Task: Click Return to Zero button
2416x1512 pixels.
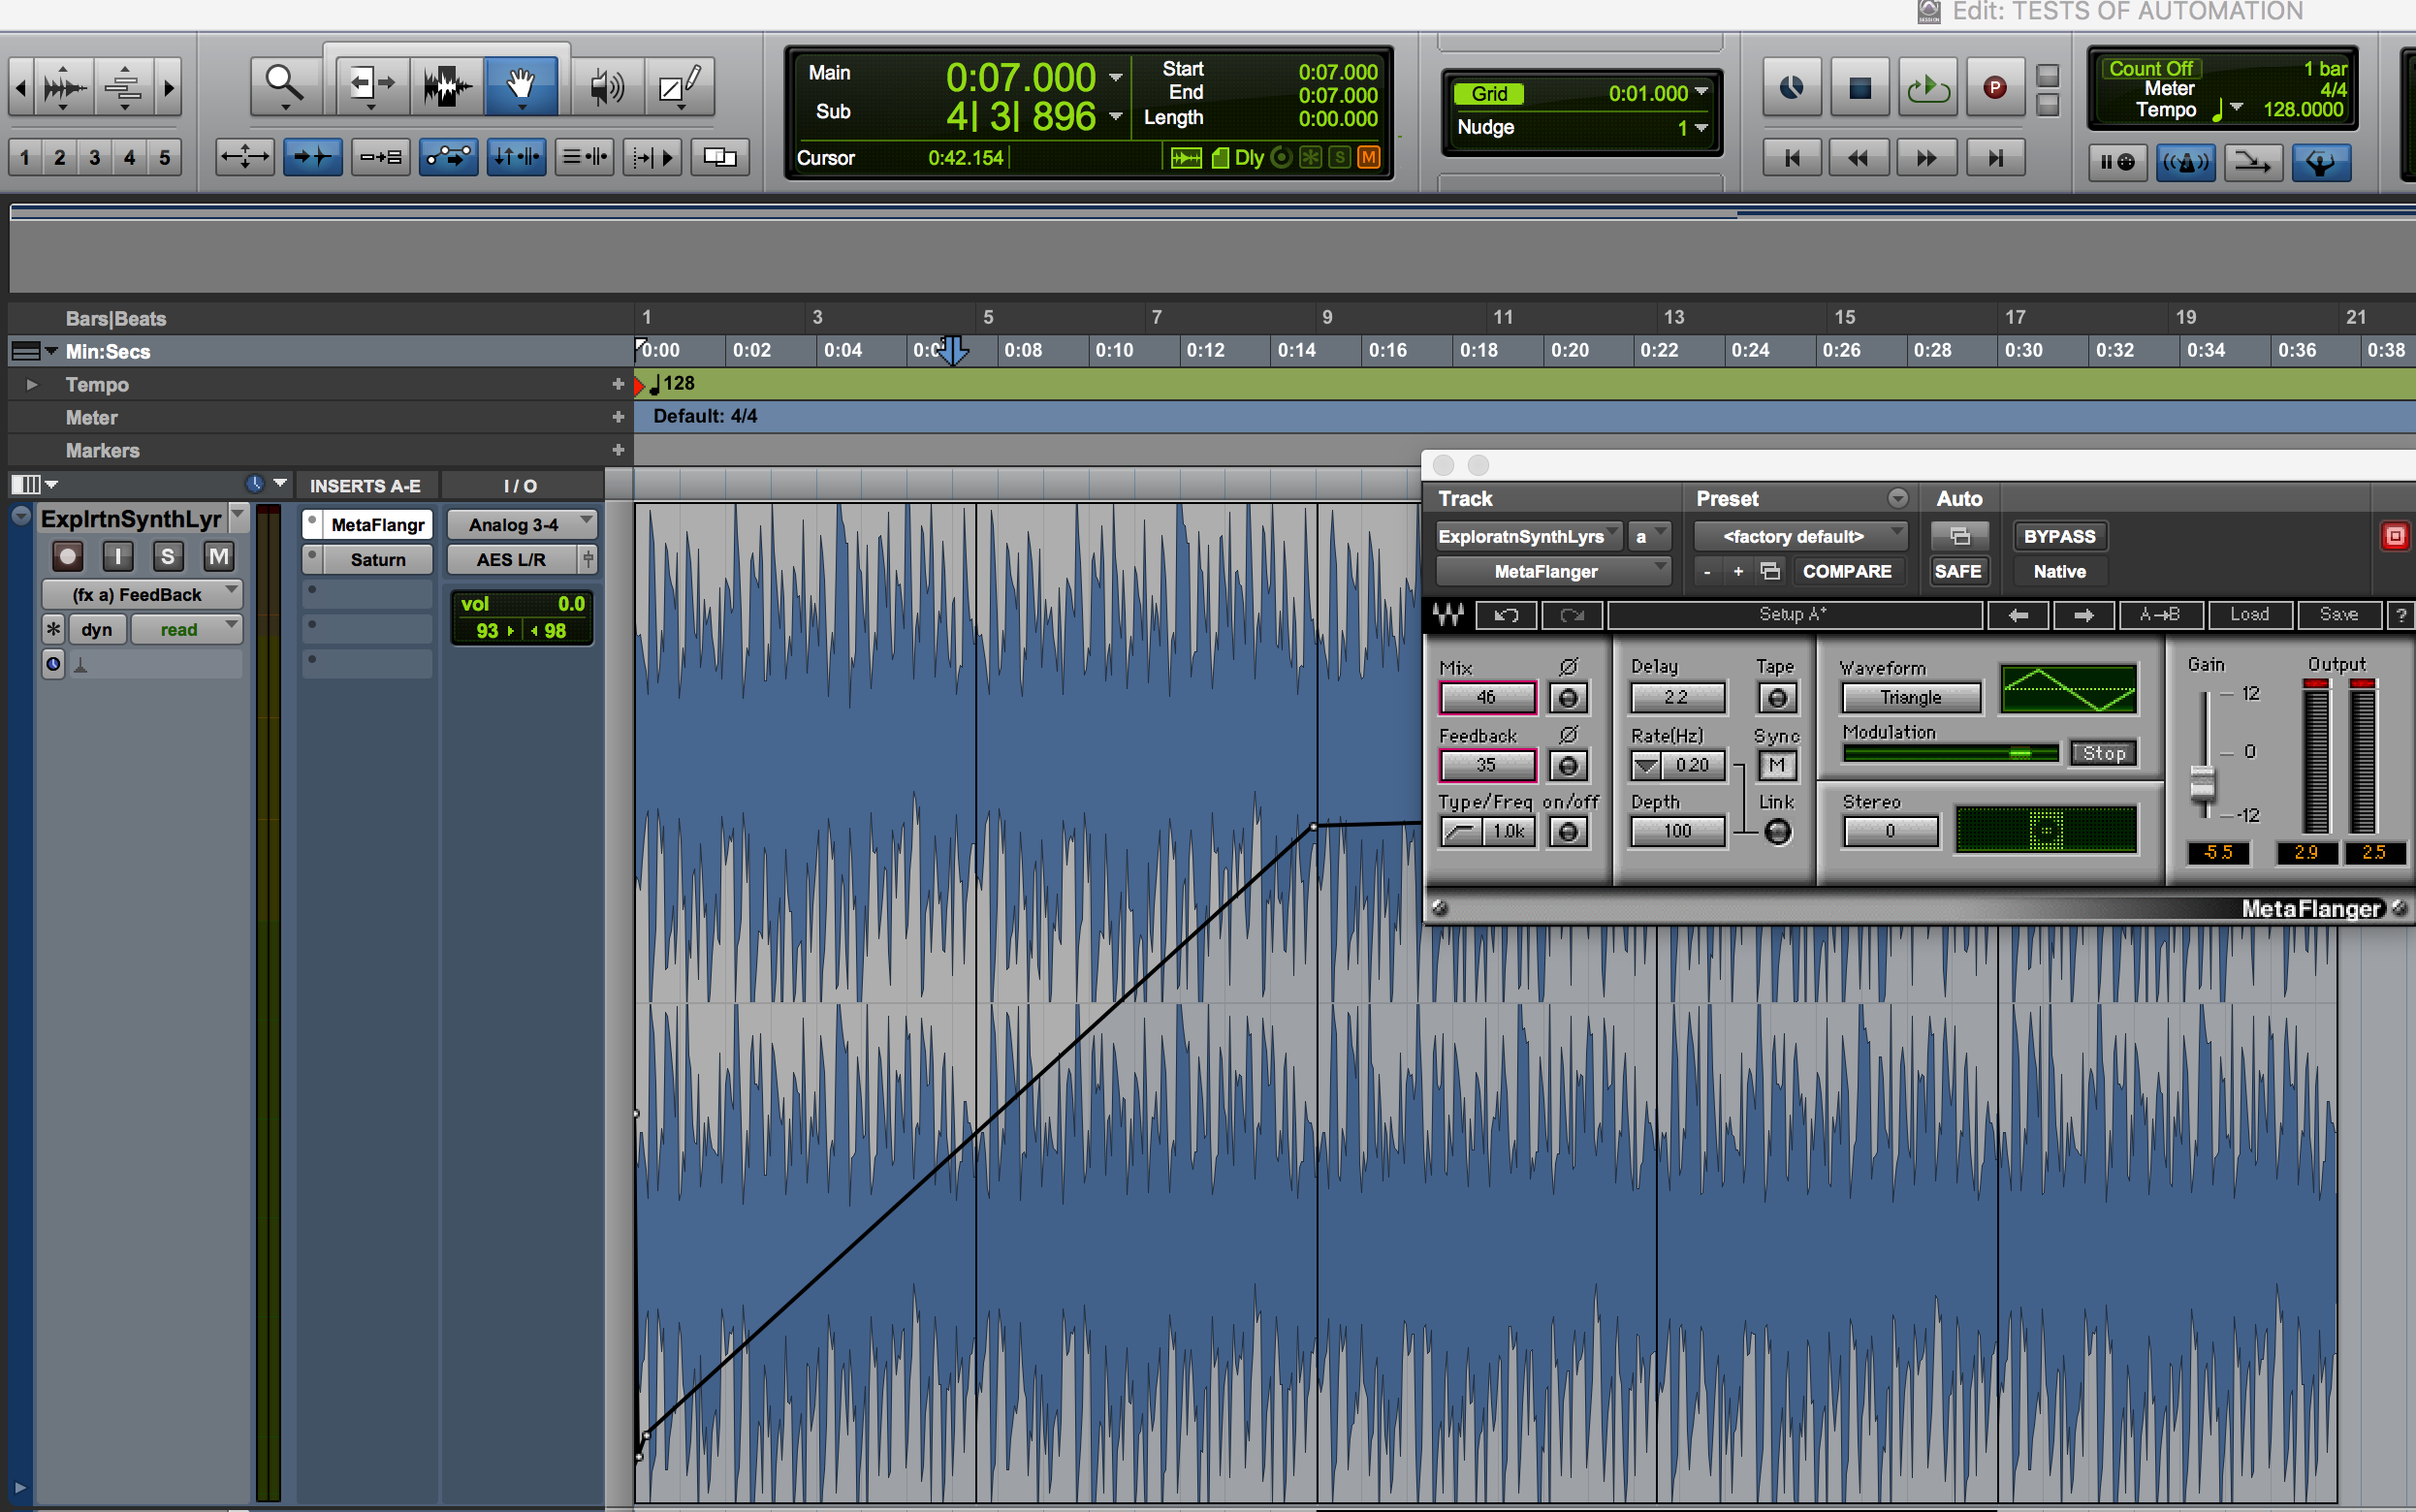Action: coord(1792,158)
